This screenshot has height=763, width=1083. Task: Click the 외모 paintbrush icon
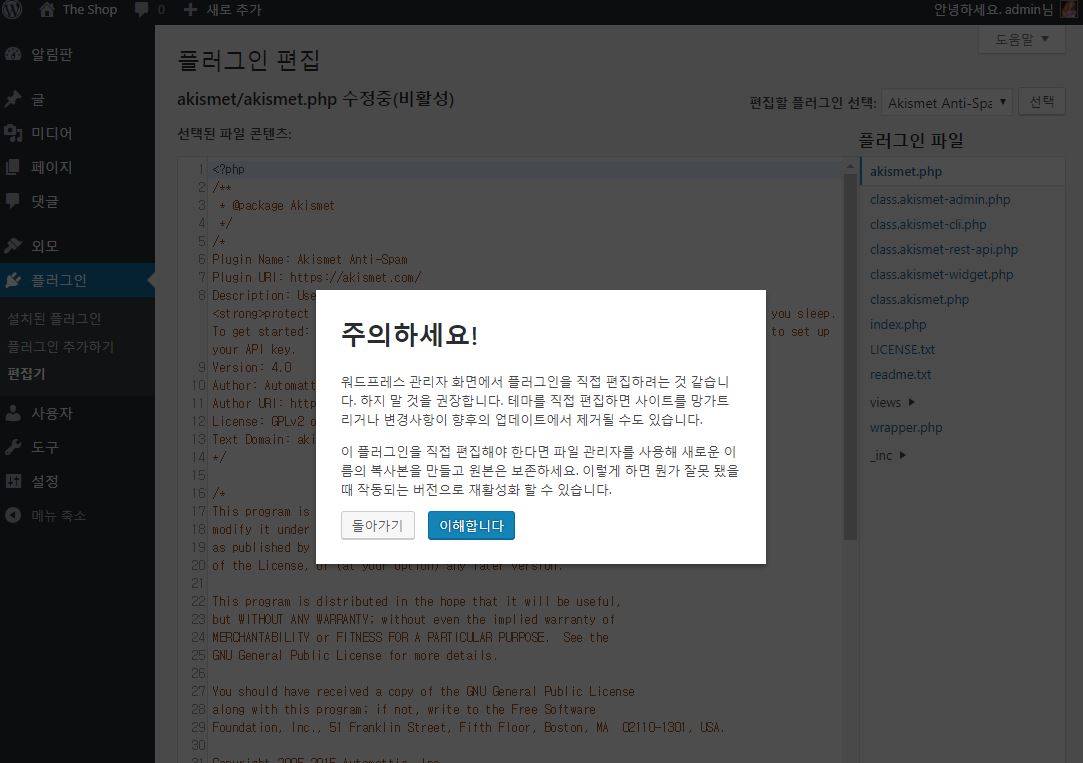(x=13, y=246)
